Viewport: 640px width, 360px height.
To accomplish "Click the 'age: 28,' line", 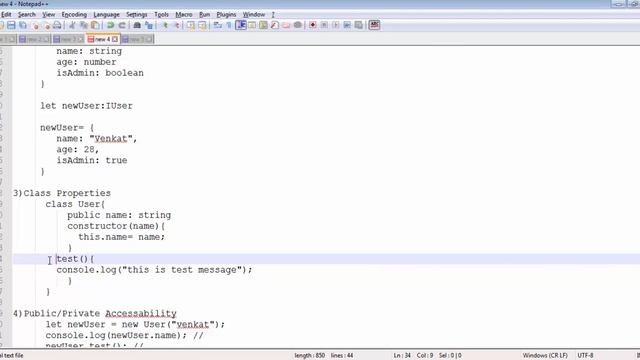I will tap(78, 149).
